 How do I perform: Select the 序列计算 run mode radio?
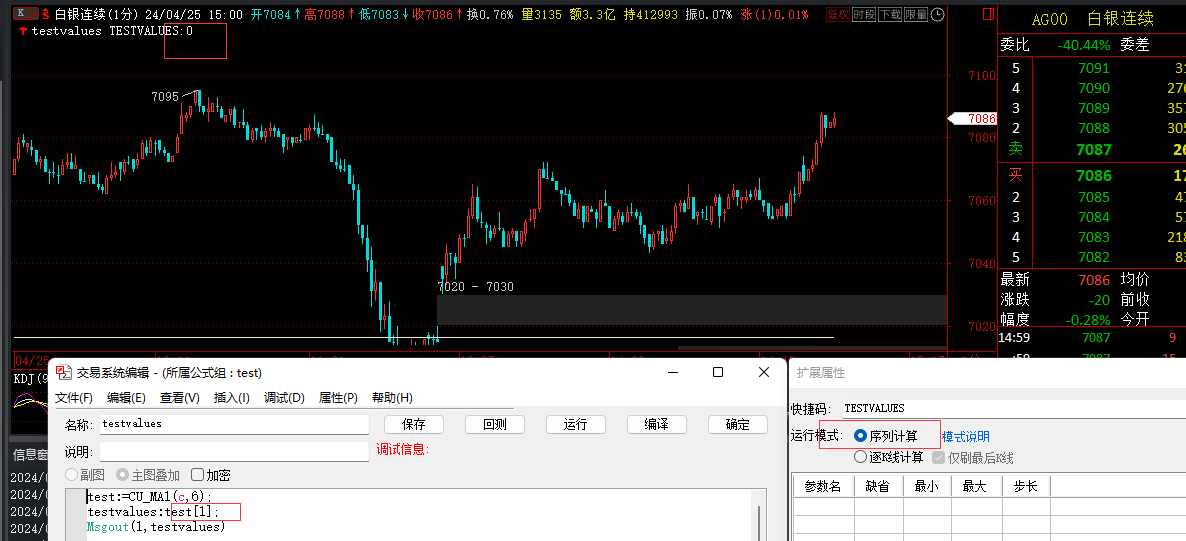(860, 436)
